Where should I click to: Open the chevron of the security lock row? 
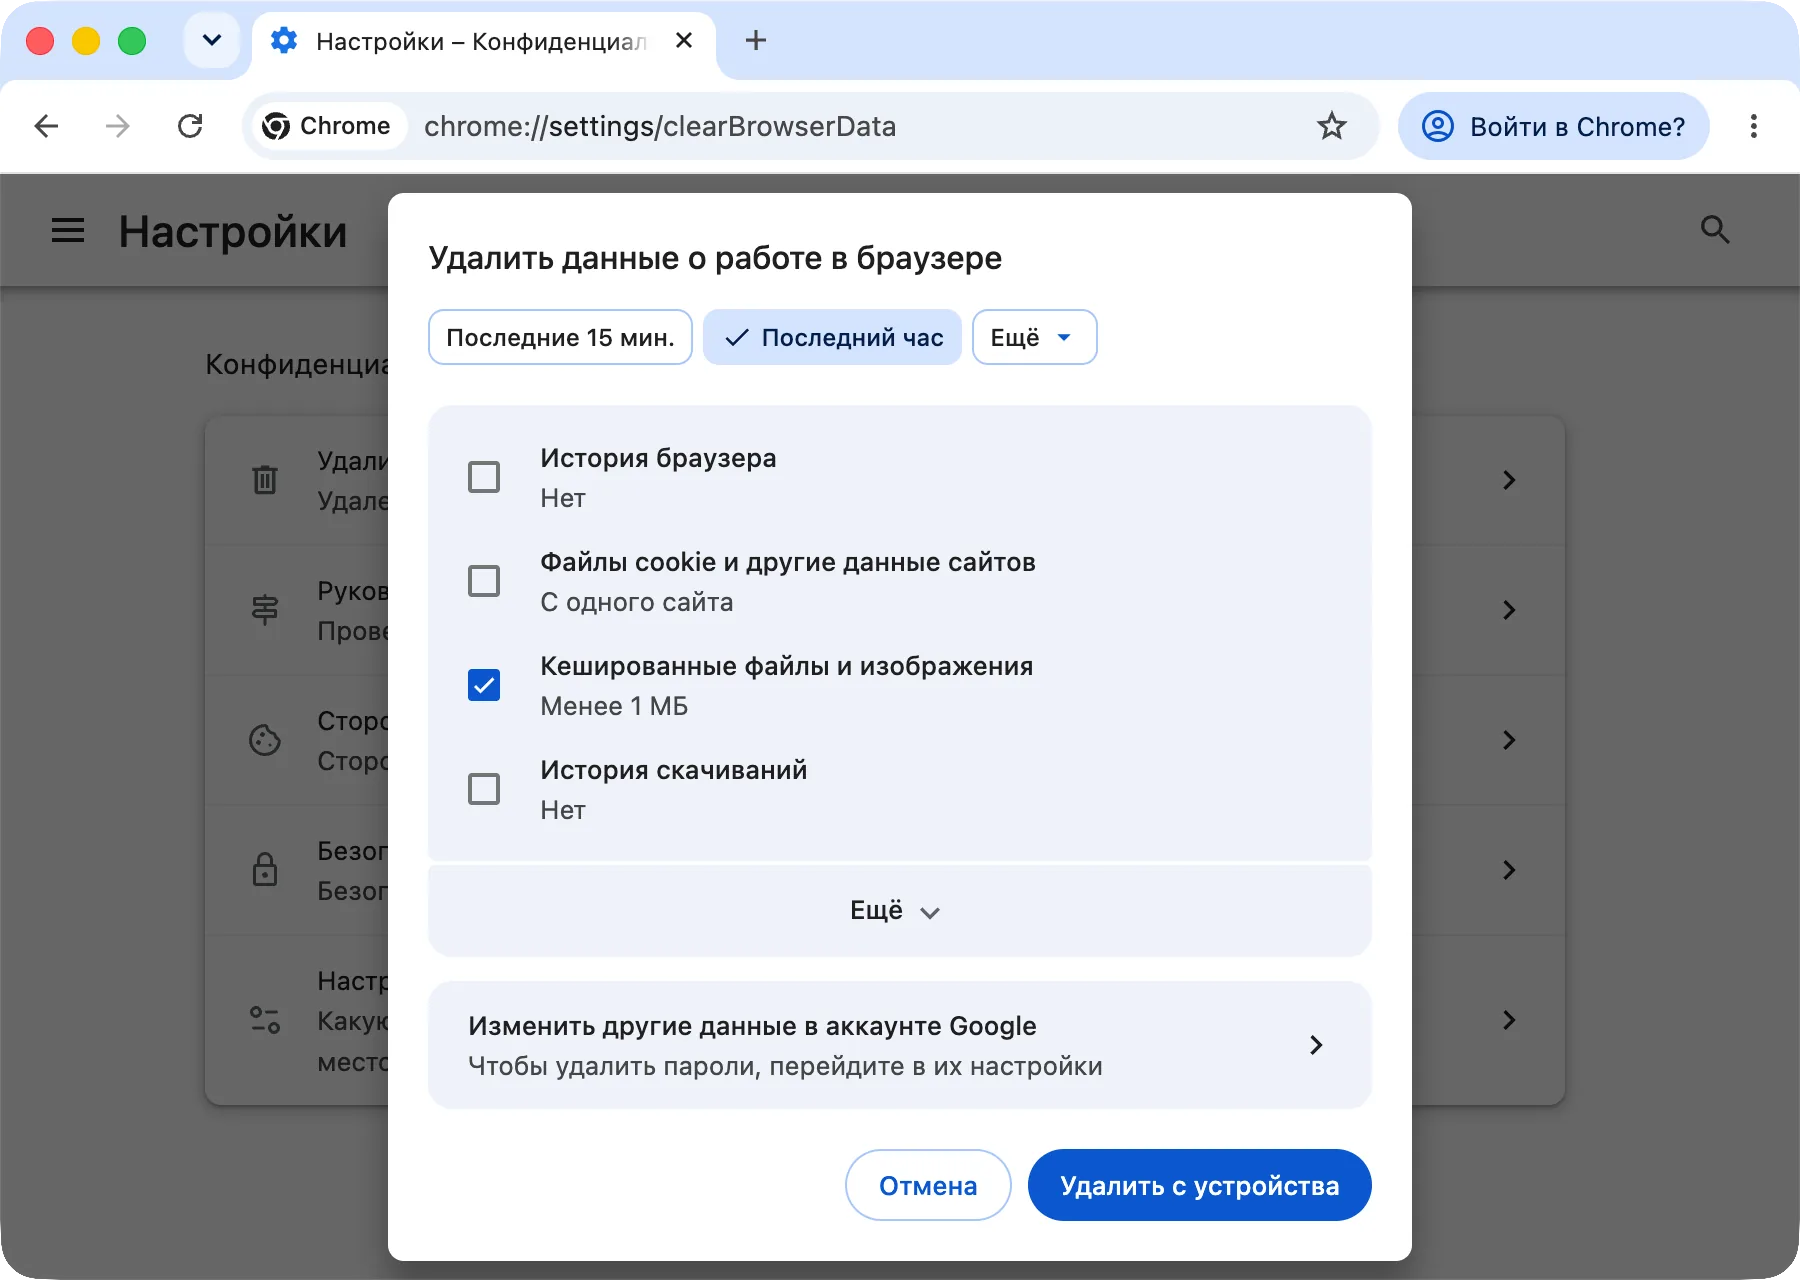pyautogui.click(x=1509, y=870)
